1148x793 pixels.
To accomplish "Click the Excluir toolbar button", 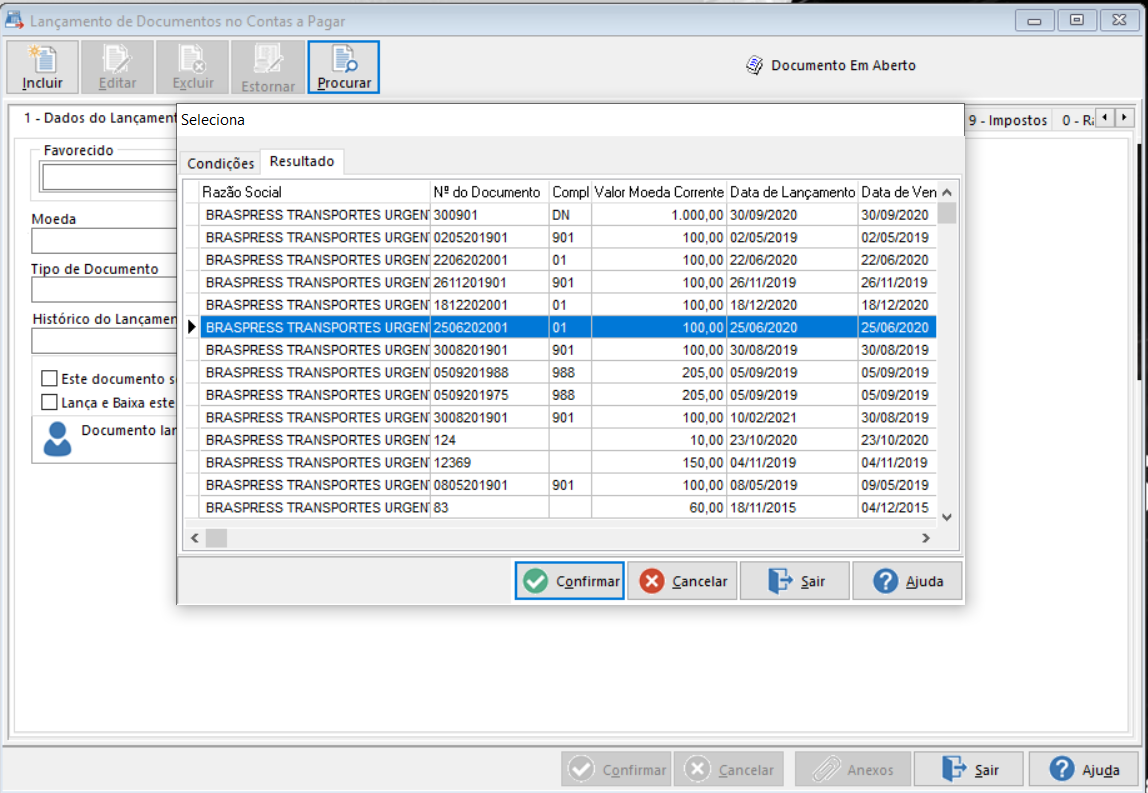I will click(x=193, y=67).
